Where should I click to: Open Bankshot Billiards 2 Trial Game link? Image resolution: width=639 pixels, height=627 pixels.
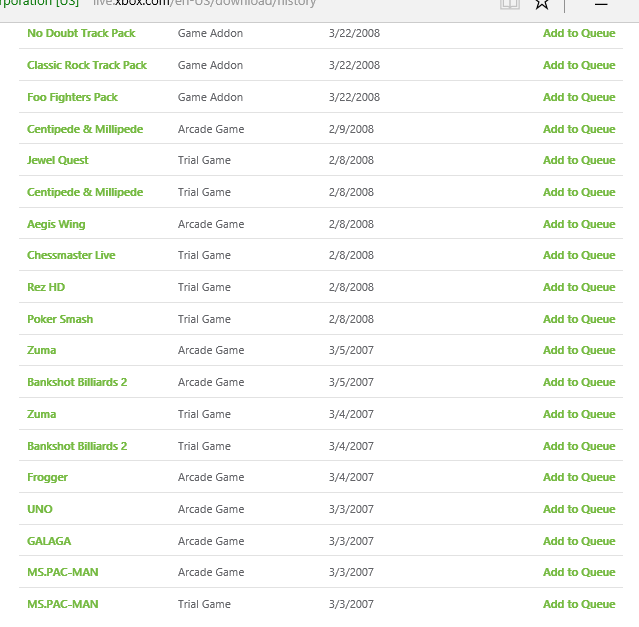[77, 446]
